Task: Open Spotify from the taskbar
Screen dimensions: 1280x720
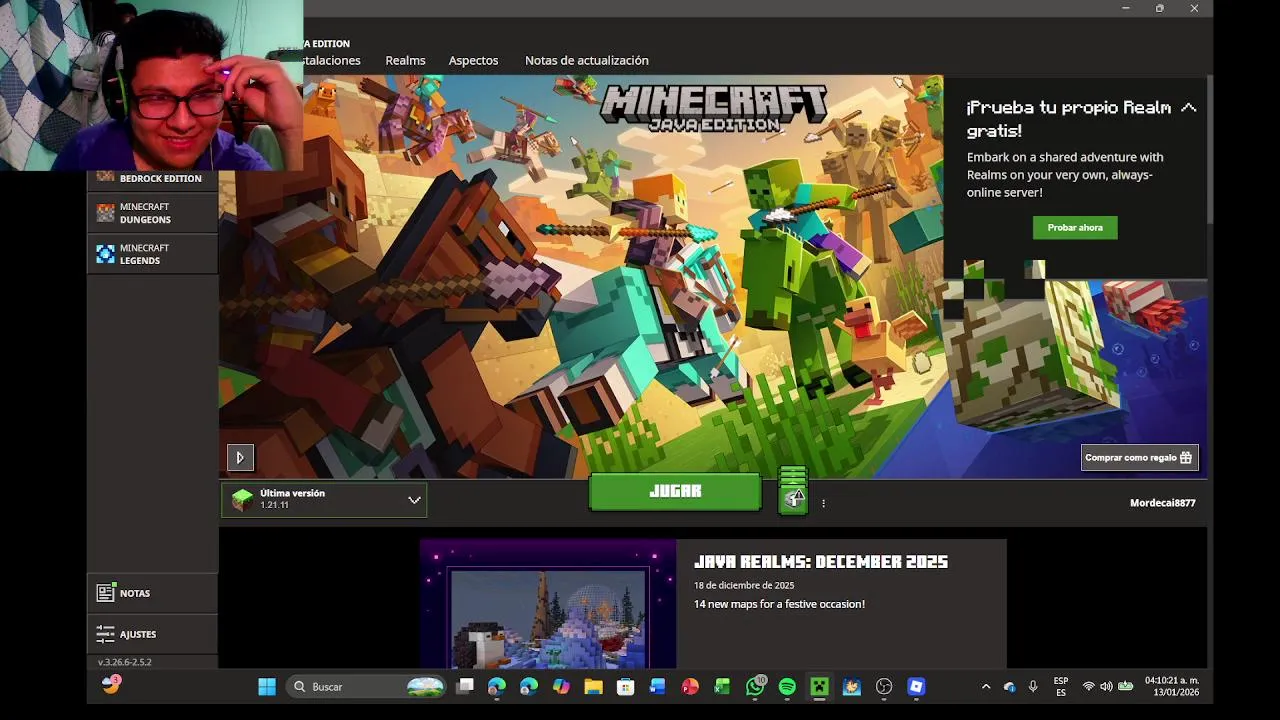Action: (x=787, y=687)
